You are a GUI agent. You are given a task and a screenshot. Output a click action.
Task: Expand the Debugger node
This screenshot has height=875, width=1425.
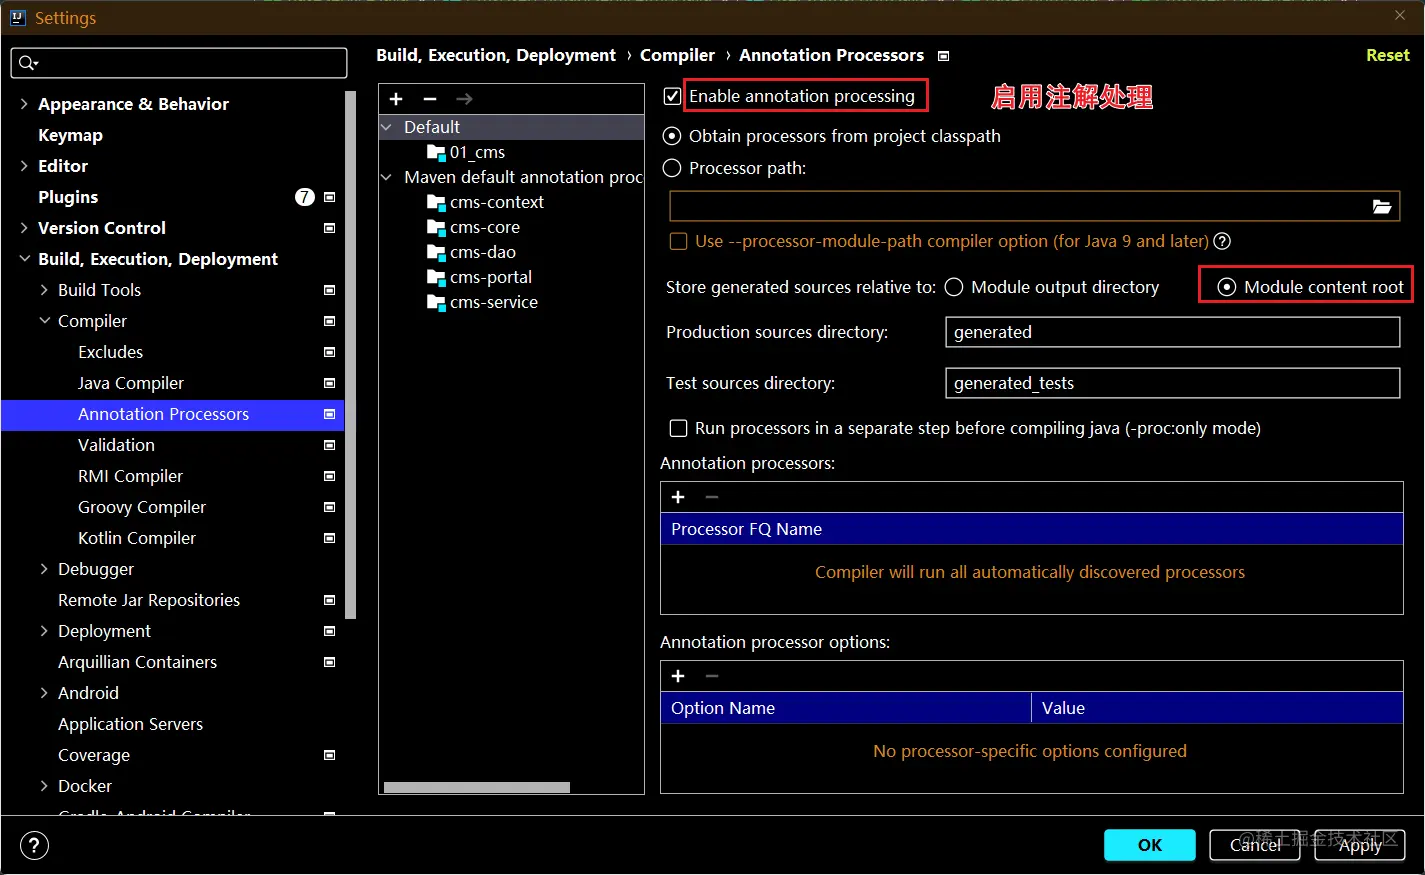click(44, 569)
